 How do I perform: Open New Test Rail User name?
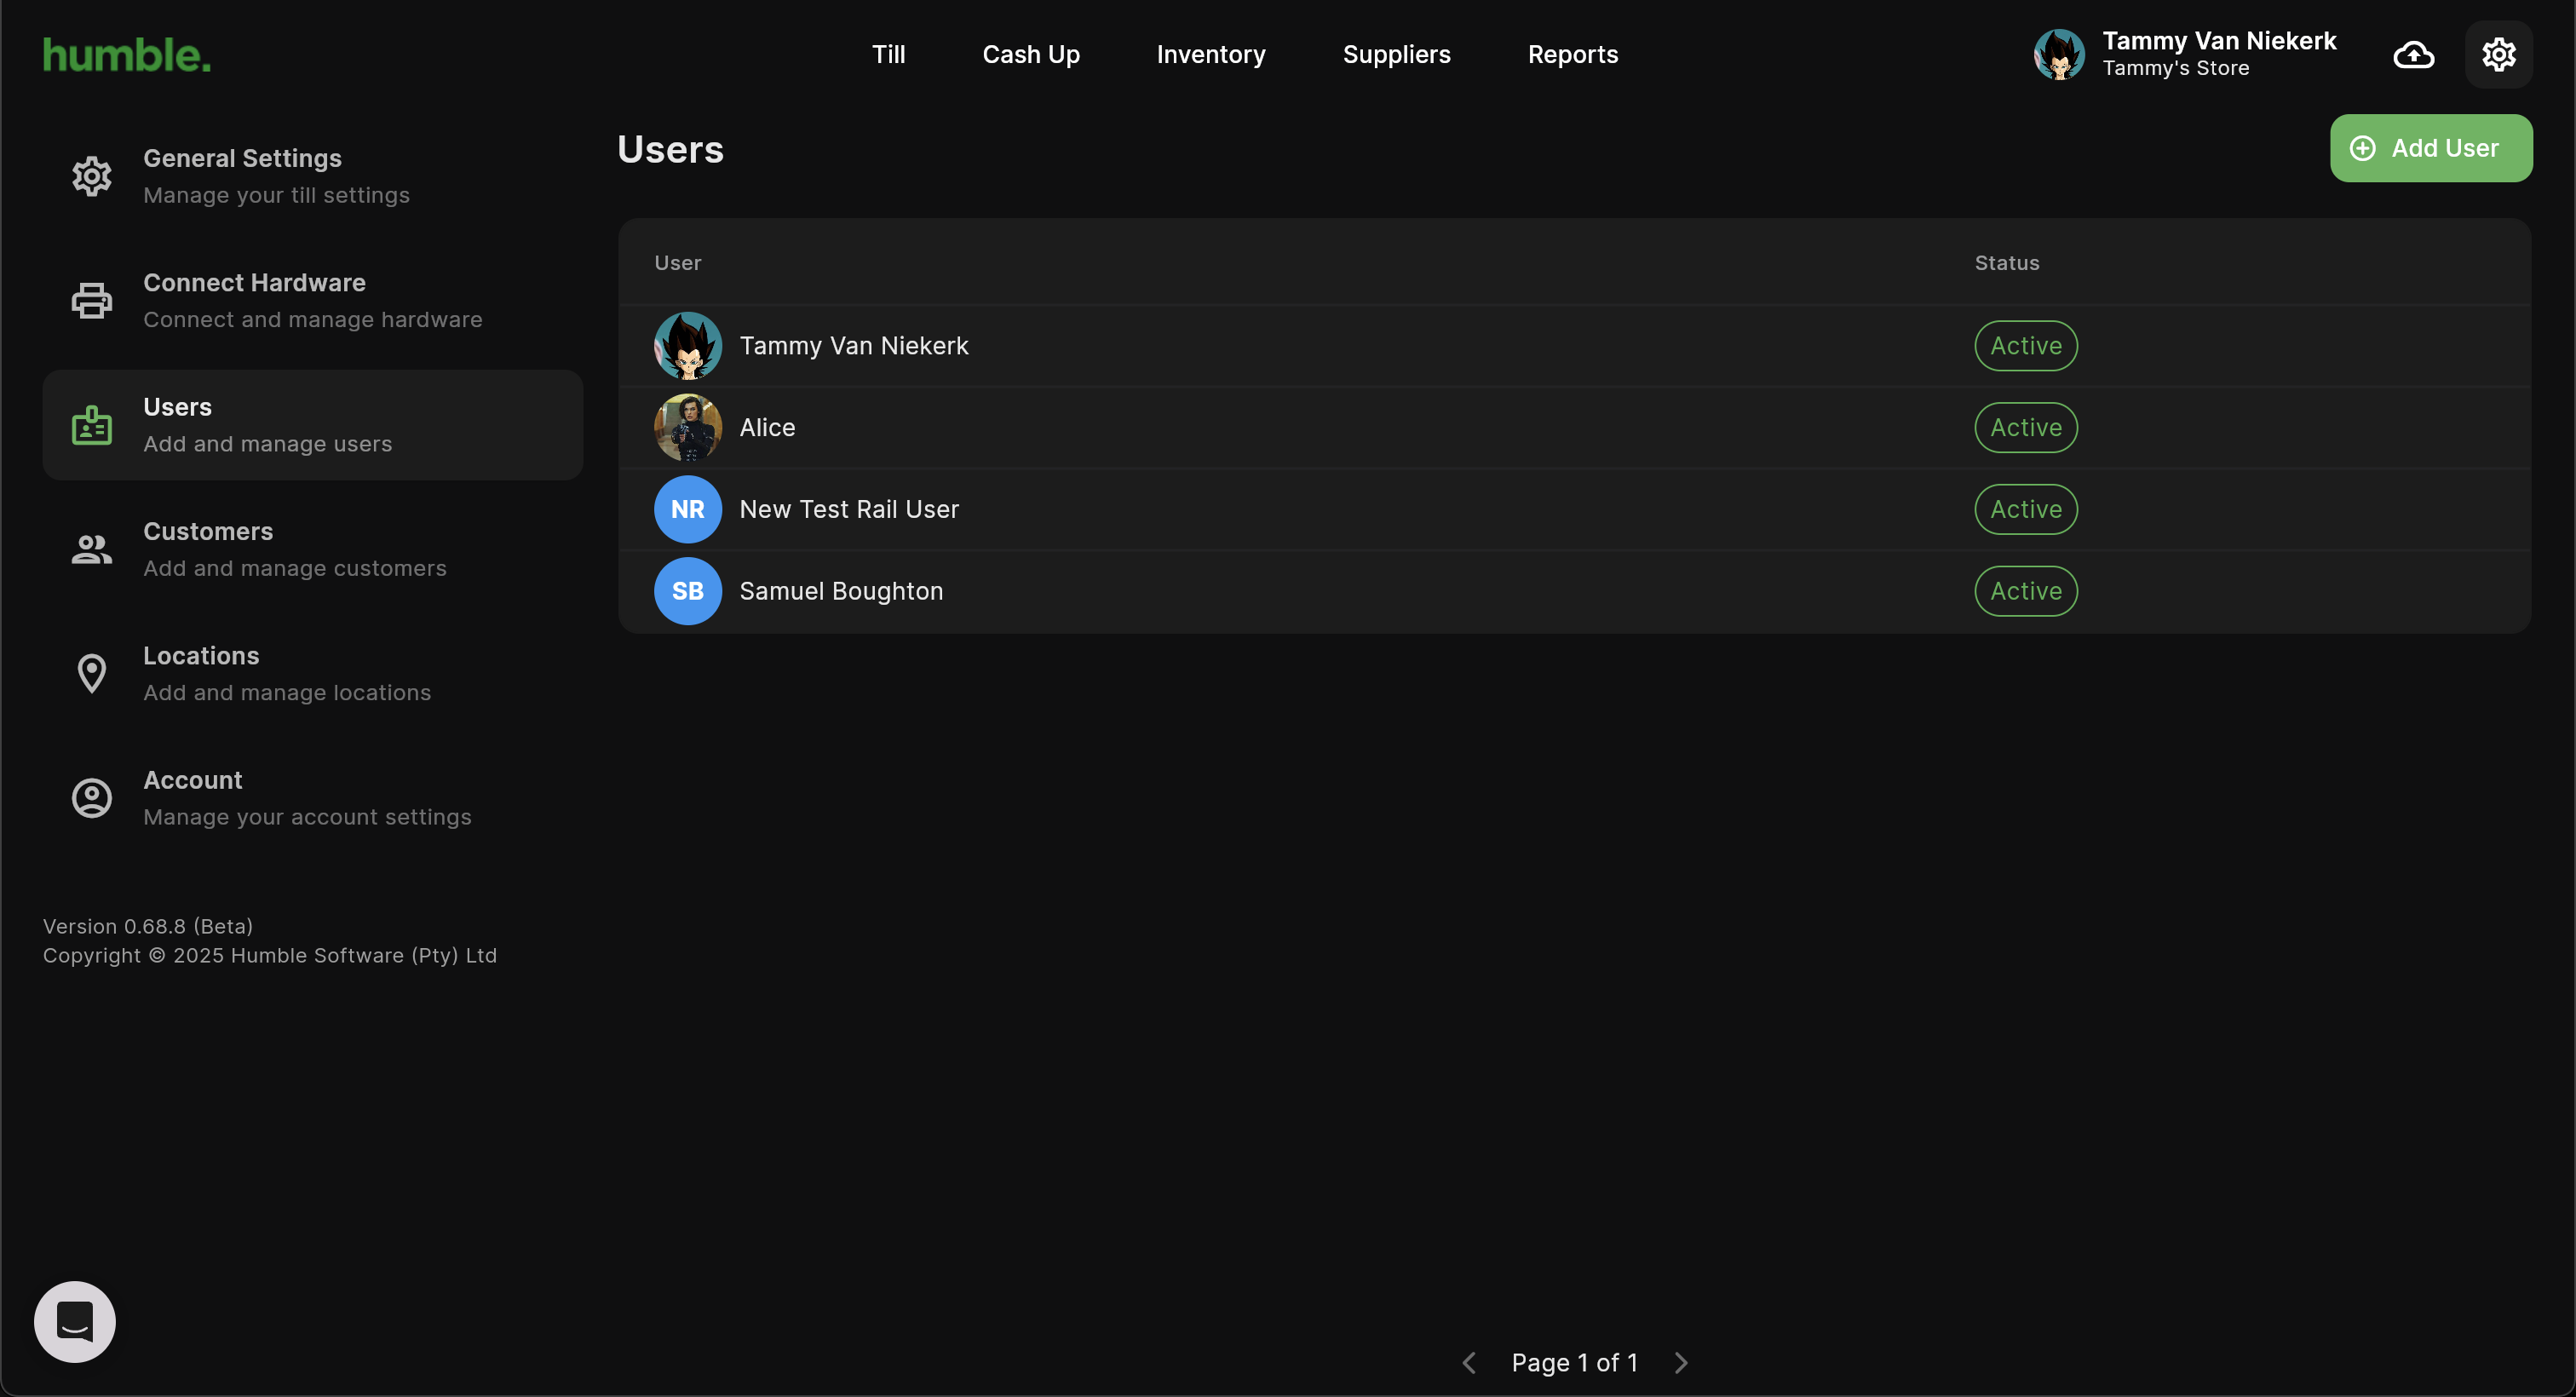(x=849, y=509)
